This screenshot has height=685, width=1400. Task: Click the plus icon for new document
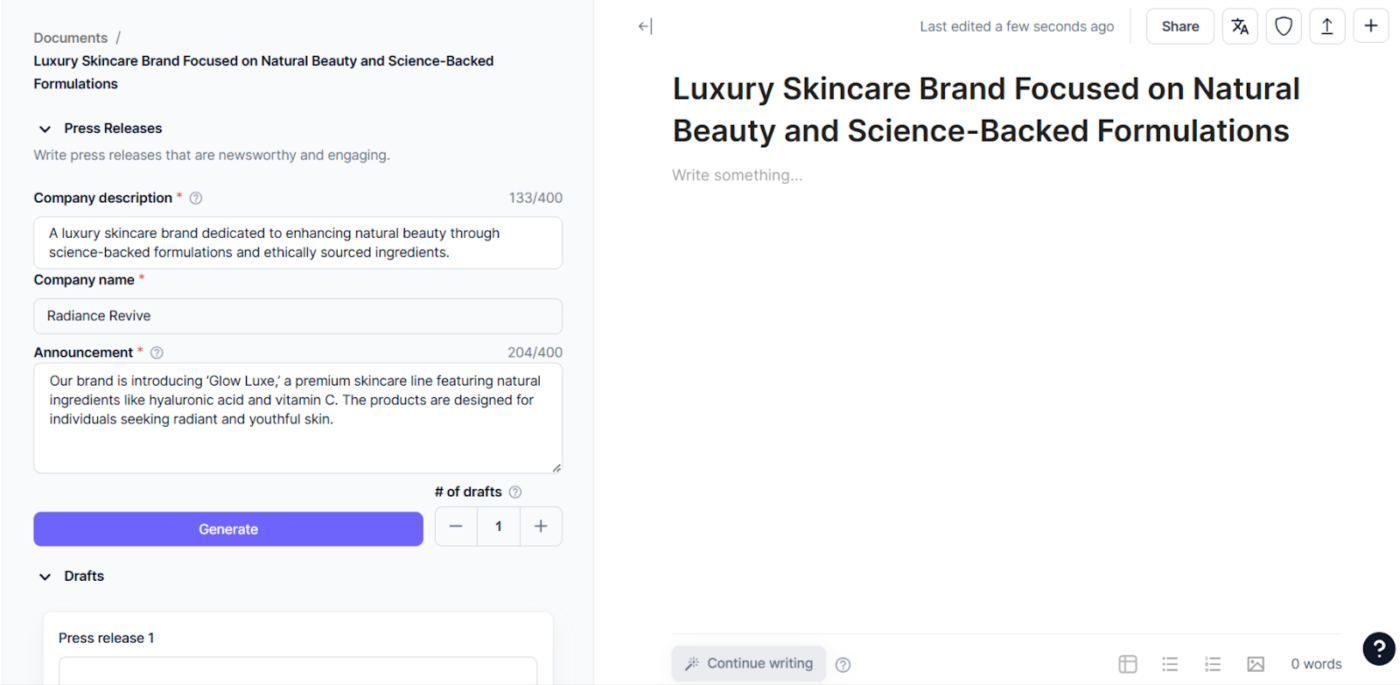click(x=1371, y=27)
